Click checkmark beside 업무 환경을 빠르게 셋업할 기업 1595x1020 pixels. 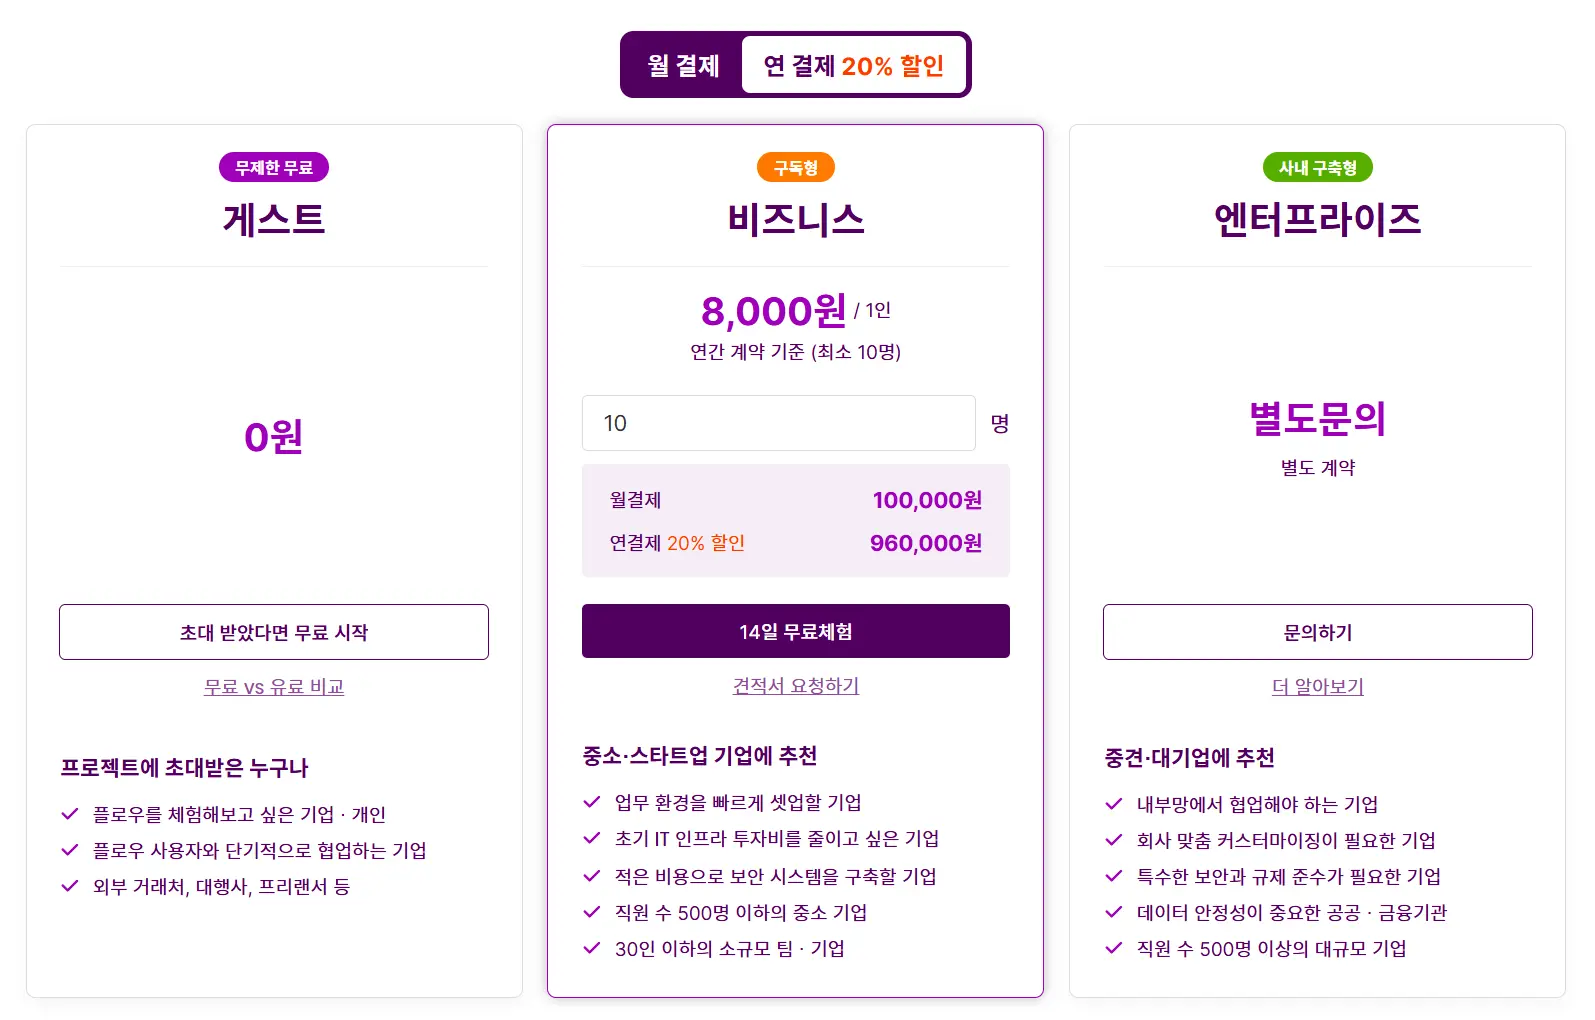(x=592, y=802)
